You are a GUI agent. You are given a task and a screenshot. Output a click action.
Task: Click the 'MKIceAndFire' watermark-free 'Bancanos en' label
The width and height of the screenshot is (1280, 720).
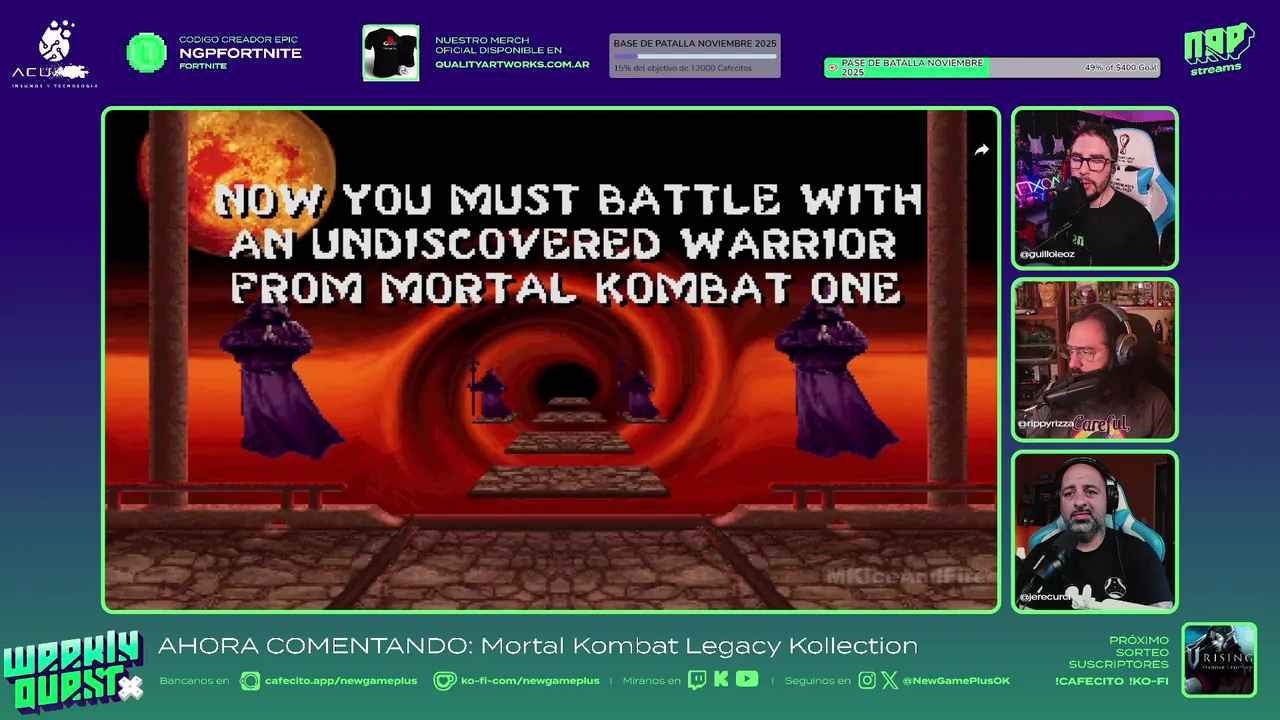tap(194, 681)
